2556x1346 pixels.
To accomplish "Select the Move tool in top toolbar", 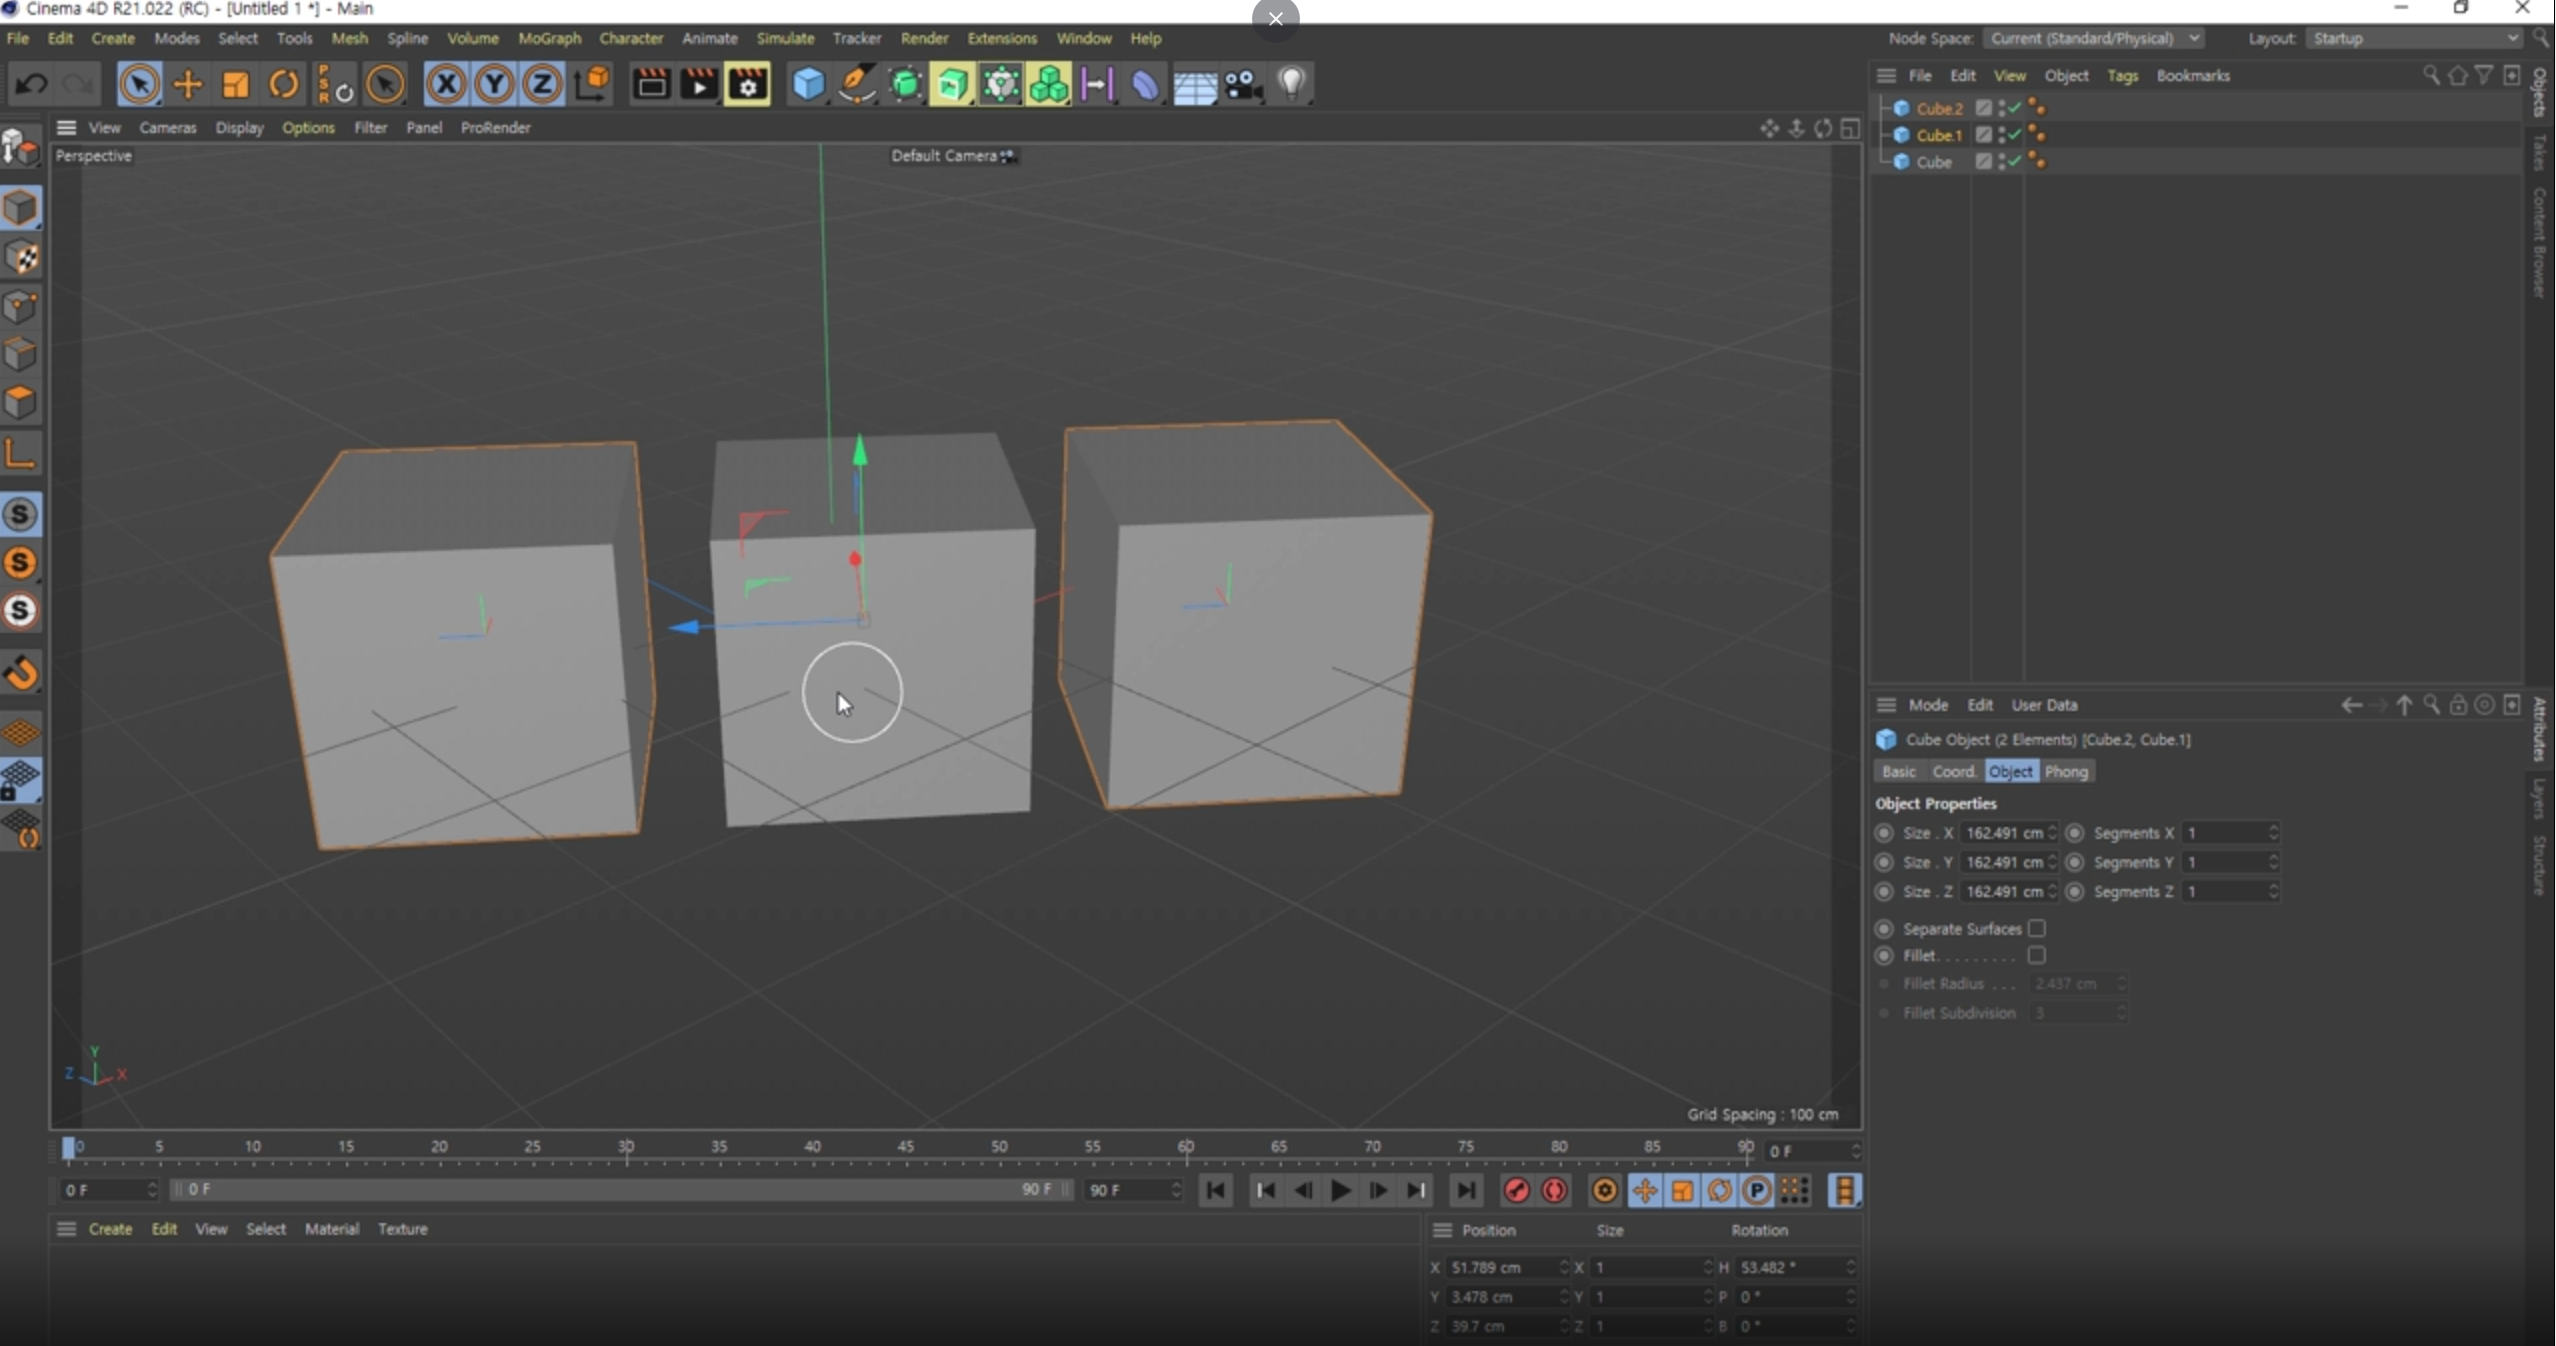I will [187, 85].
